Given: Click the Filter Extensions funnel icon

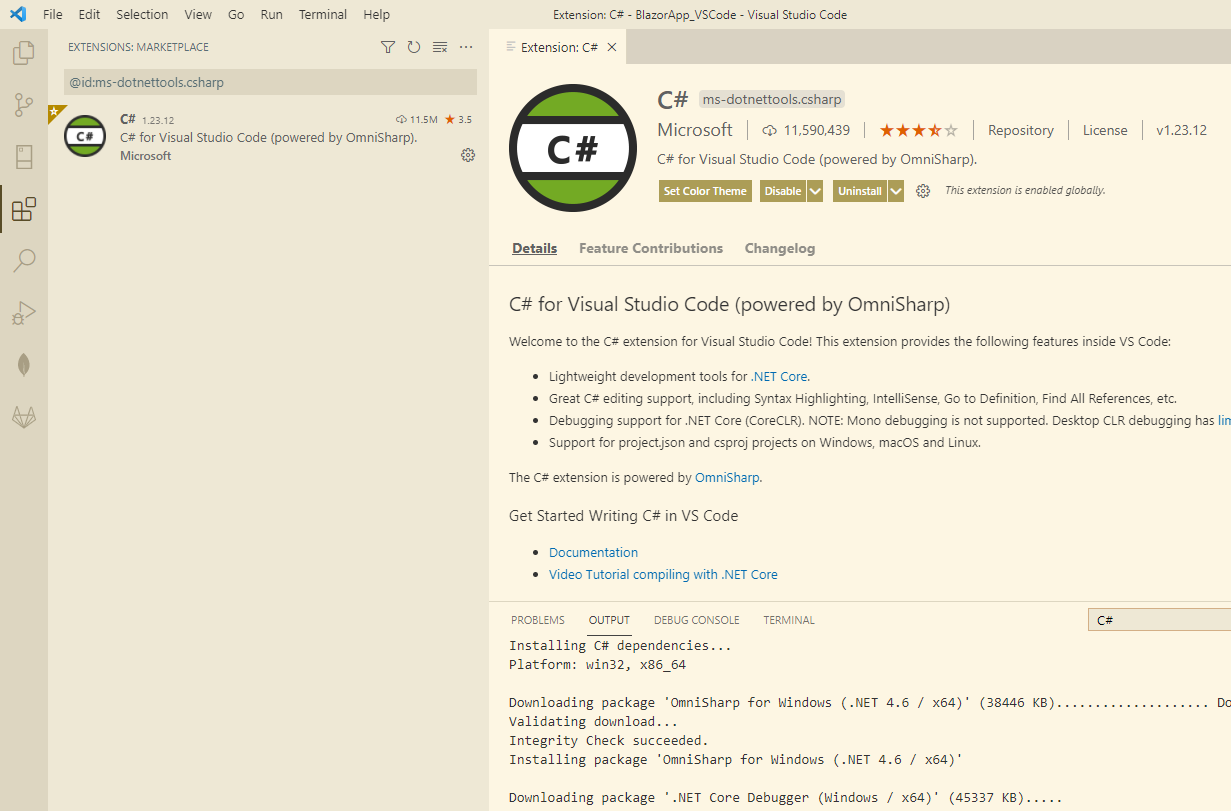Looking at the screenshot, I should point(388,47).
